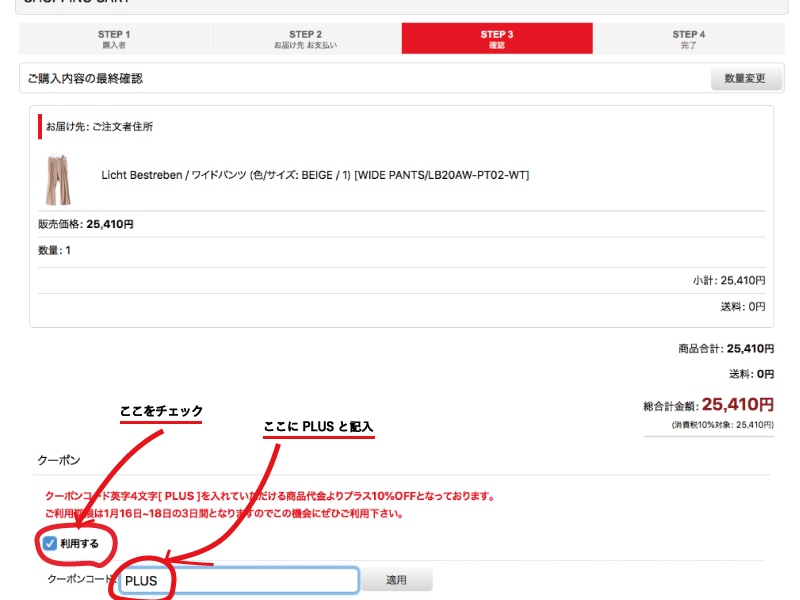The width and height of the screenshot is (800, 600).
Task: Open the STEP 2 delivery and payment tab
Action: [306, 39]
